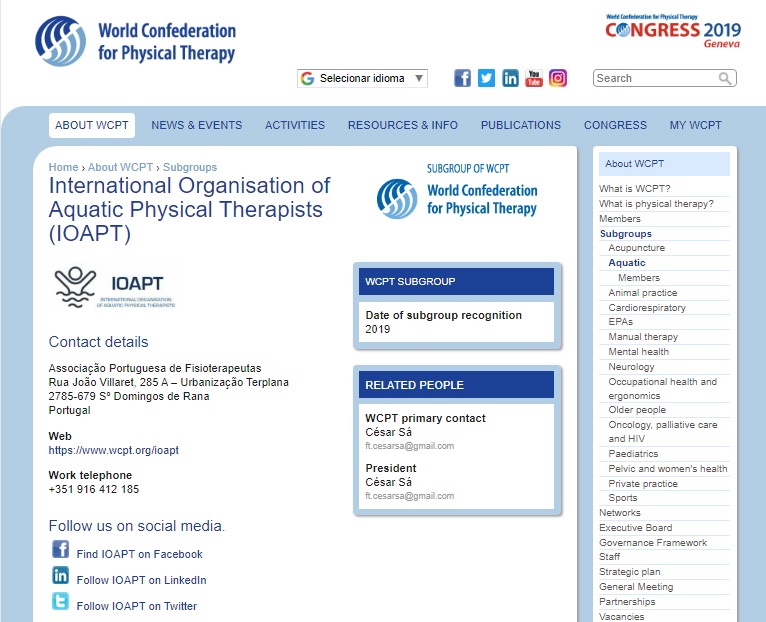The image size is (766, 622).
Task: Open About WCPT sidebar heading
Action: click(664, 164)
